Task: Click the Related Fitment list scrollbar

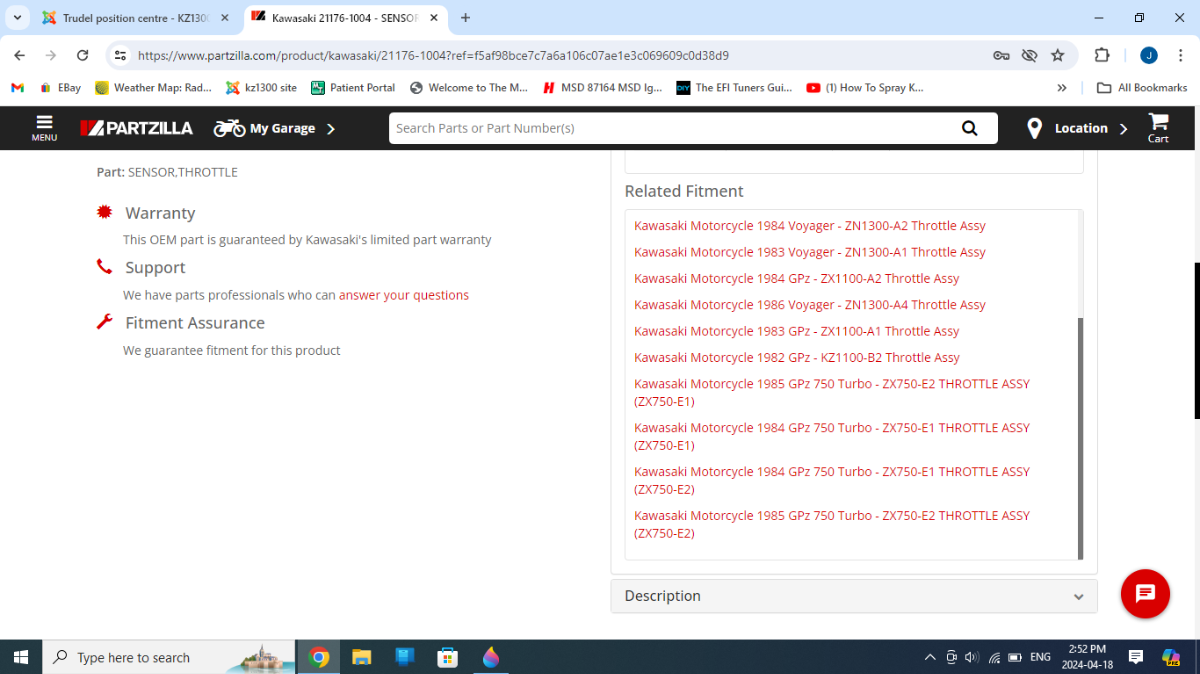Action: tap(1080, 438)
